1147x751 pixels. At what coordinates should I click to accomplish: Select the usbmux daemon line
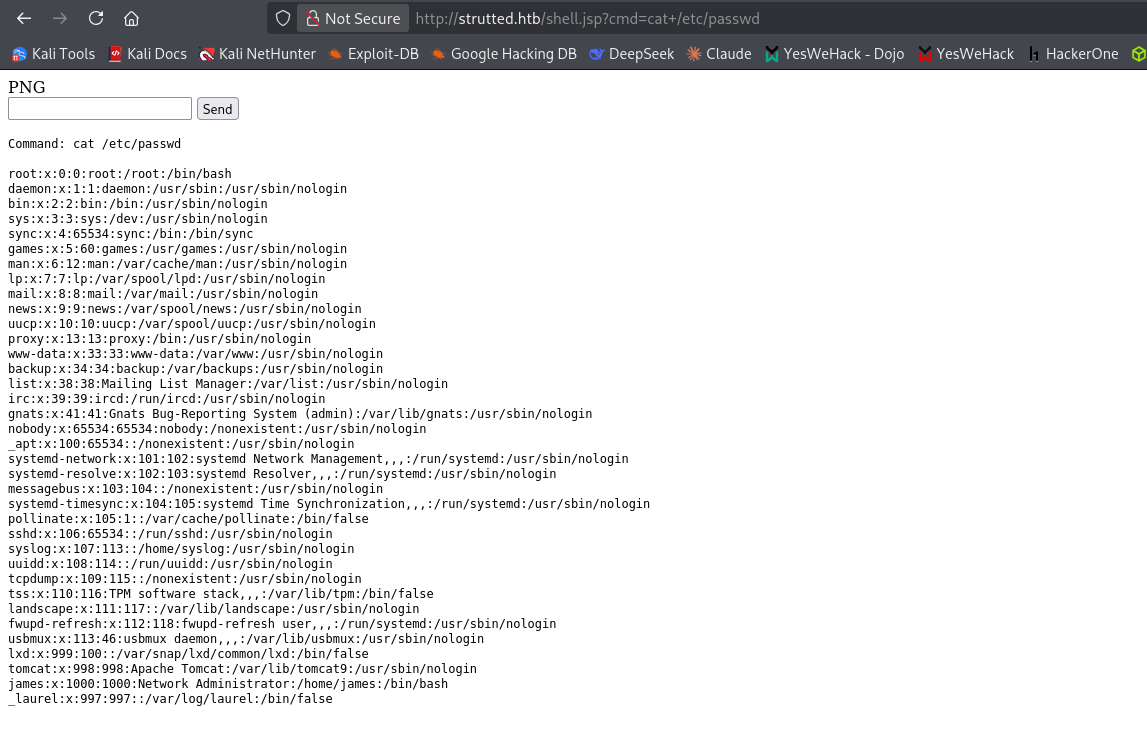(246, 638)
